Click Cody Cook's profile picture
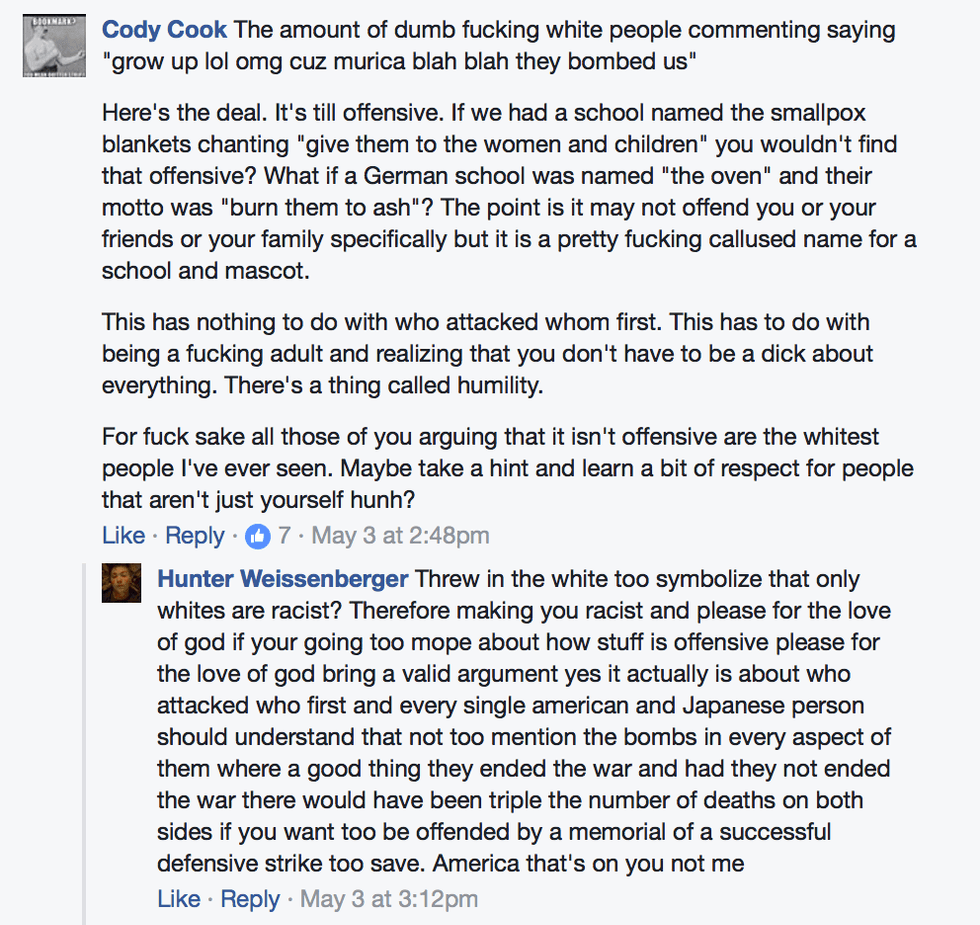980x925 pixels. (x=47, y=46)
